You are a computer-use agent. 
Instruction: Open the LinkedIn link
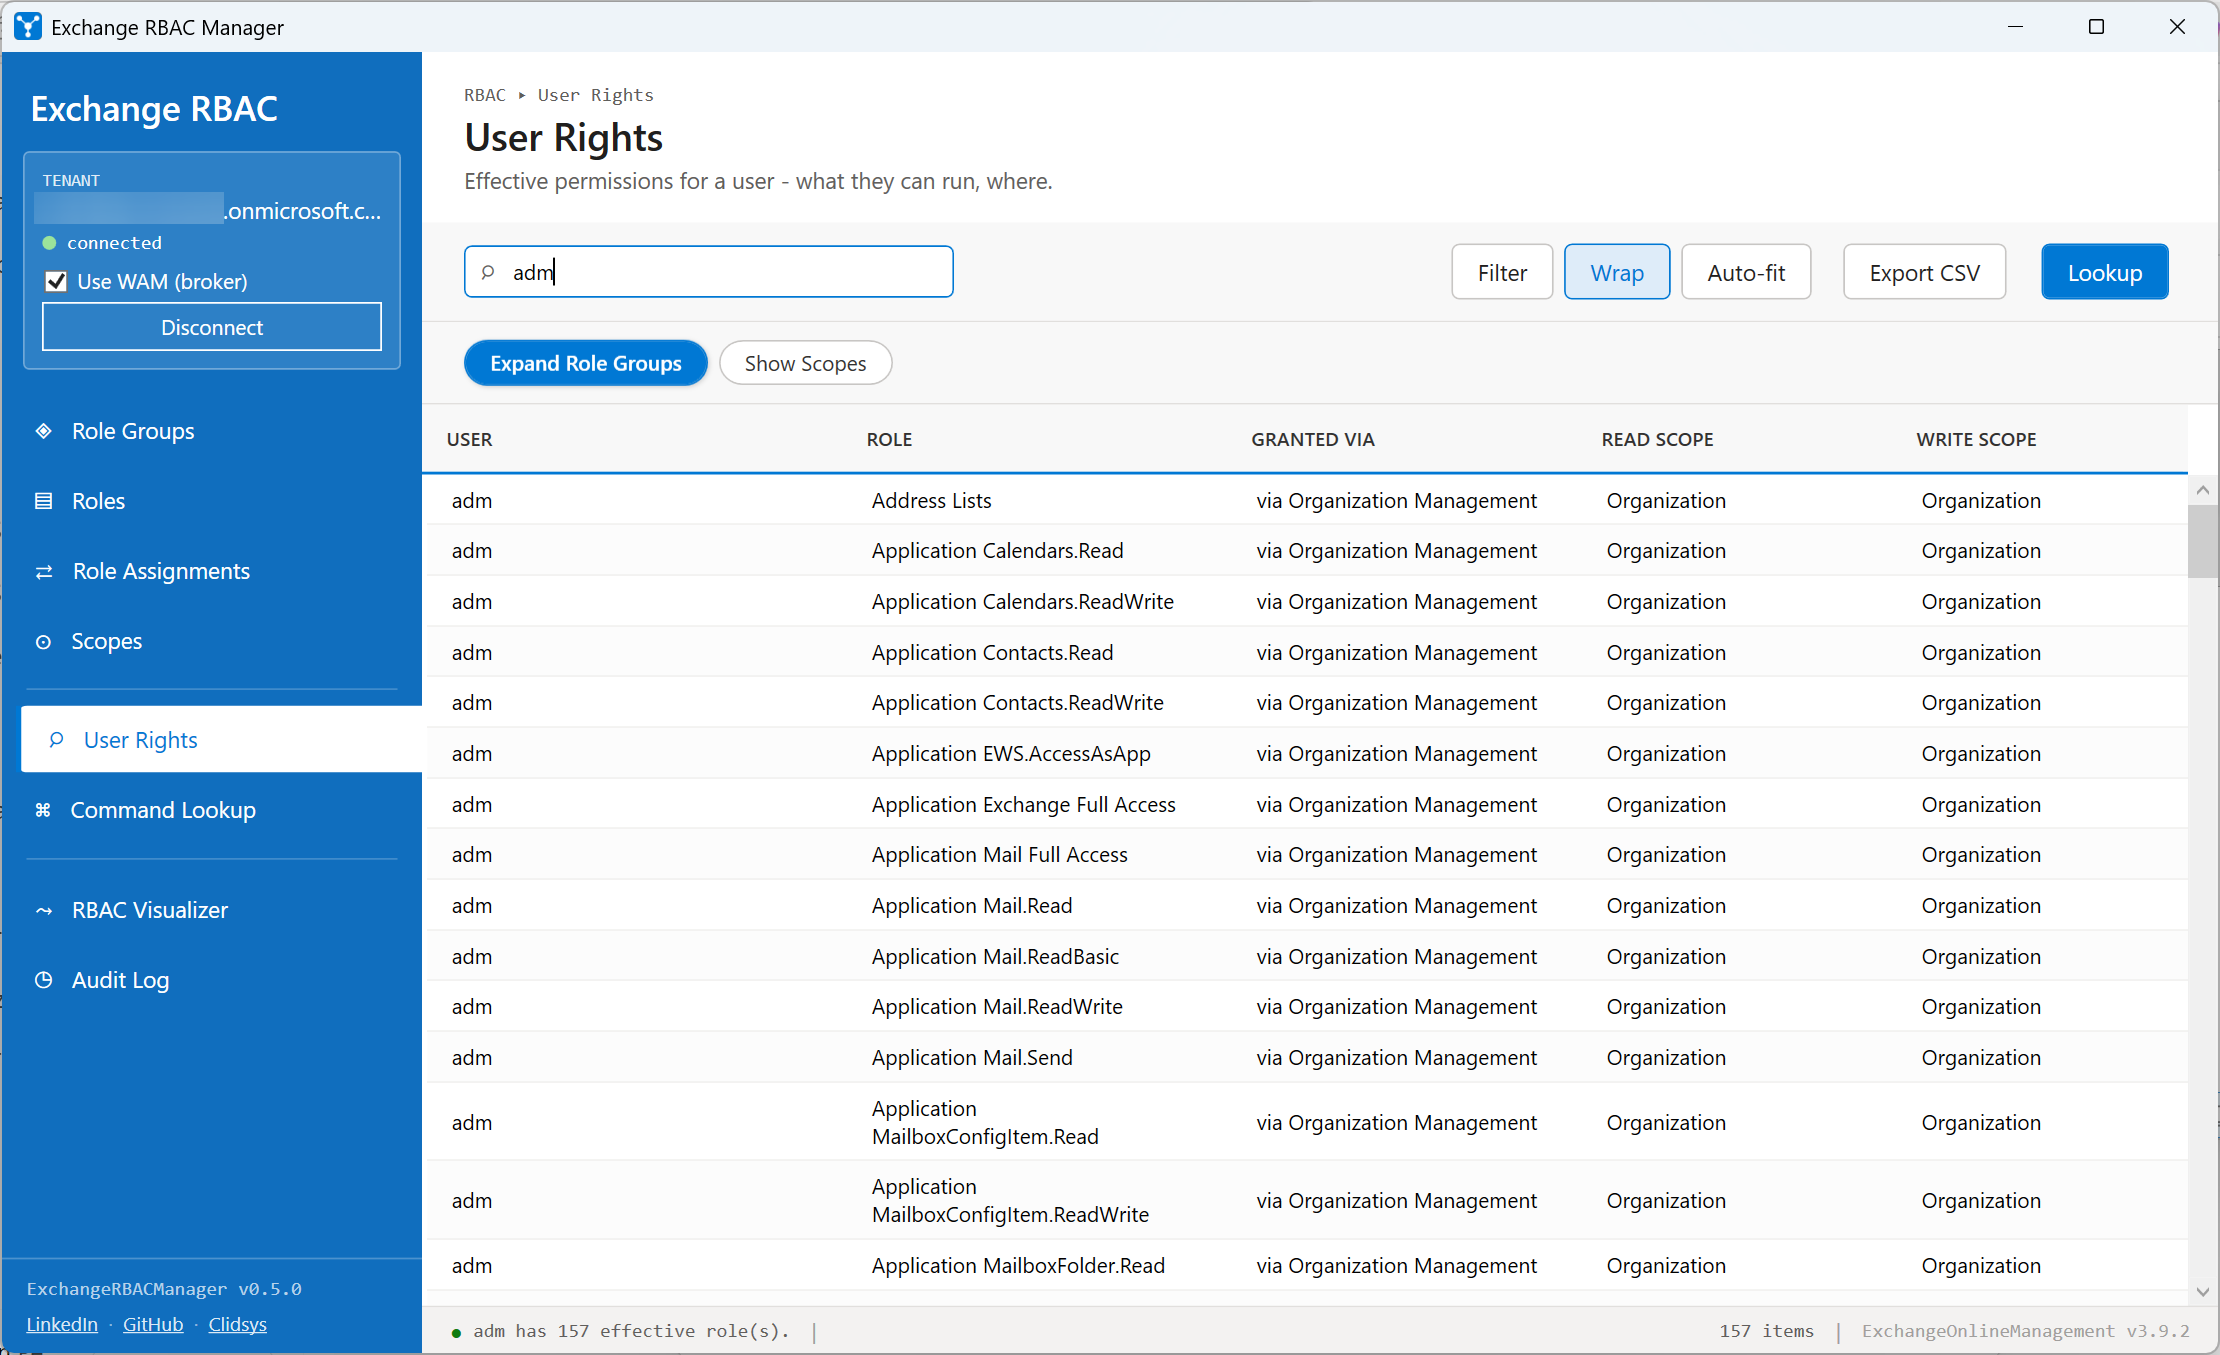[x=62, y=1324]
